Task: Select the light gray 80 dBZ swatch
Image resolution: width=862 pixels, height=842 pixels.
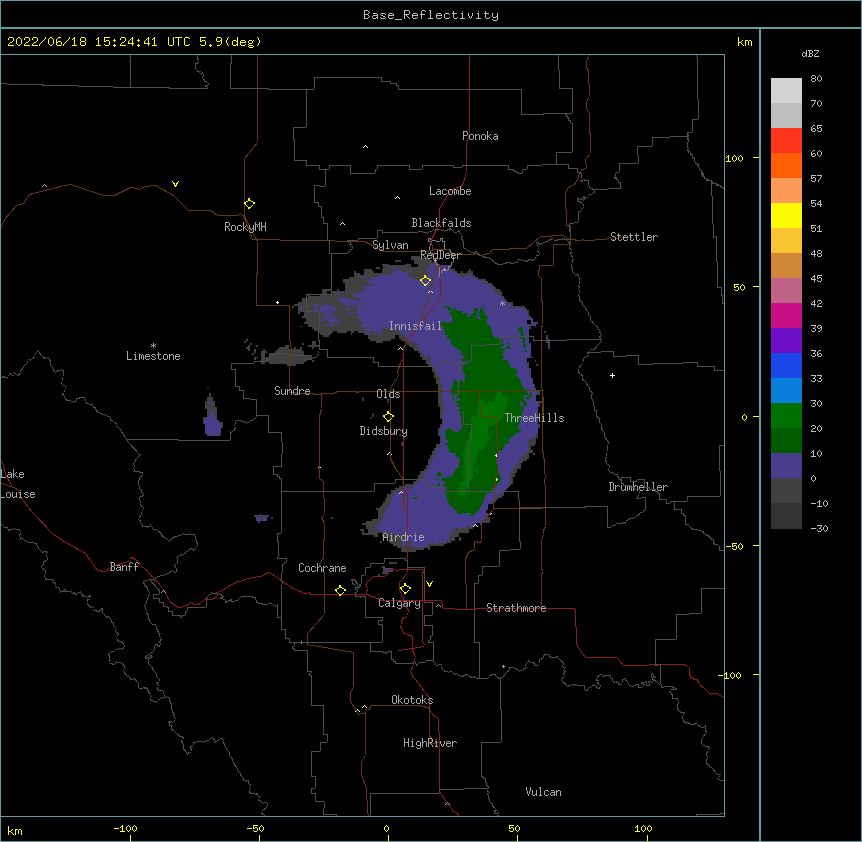Action: click(x=786, y=91)
